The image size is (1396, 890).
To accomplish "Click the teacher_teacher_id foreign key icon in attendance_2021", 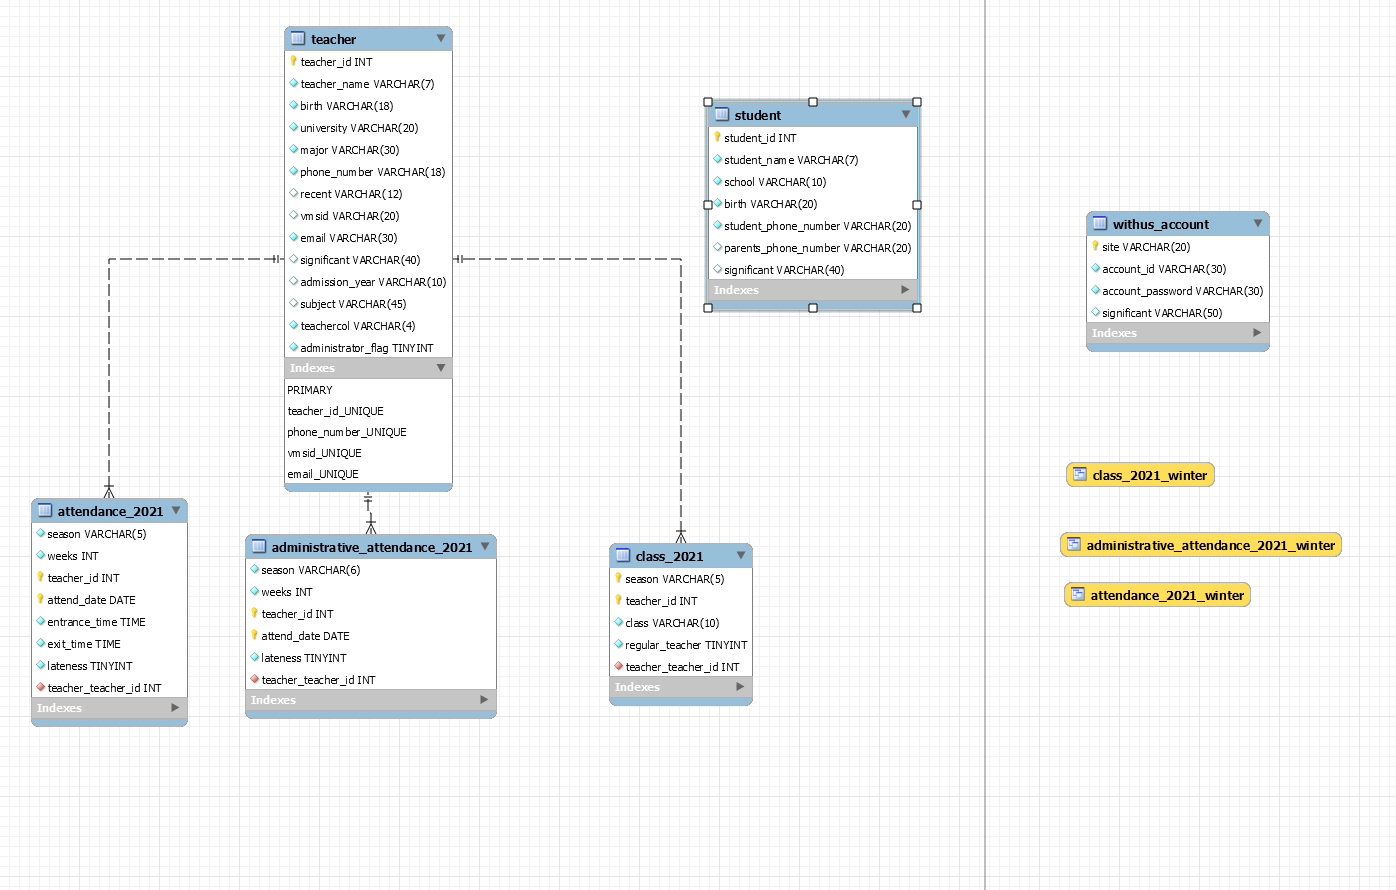I will (x=41, y=688).
